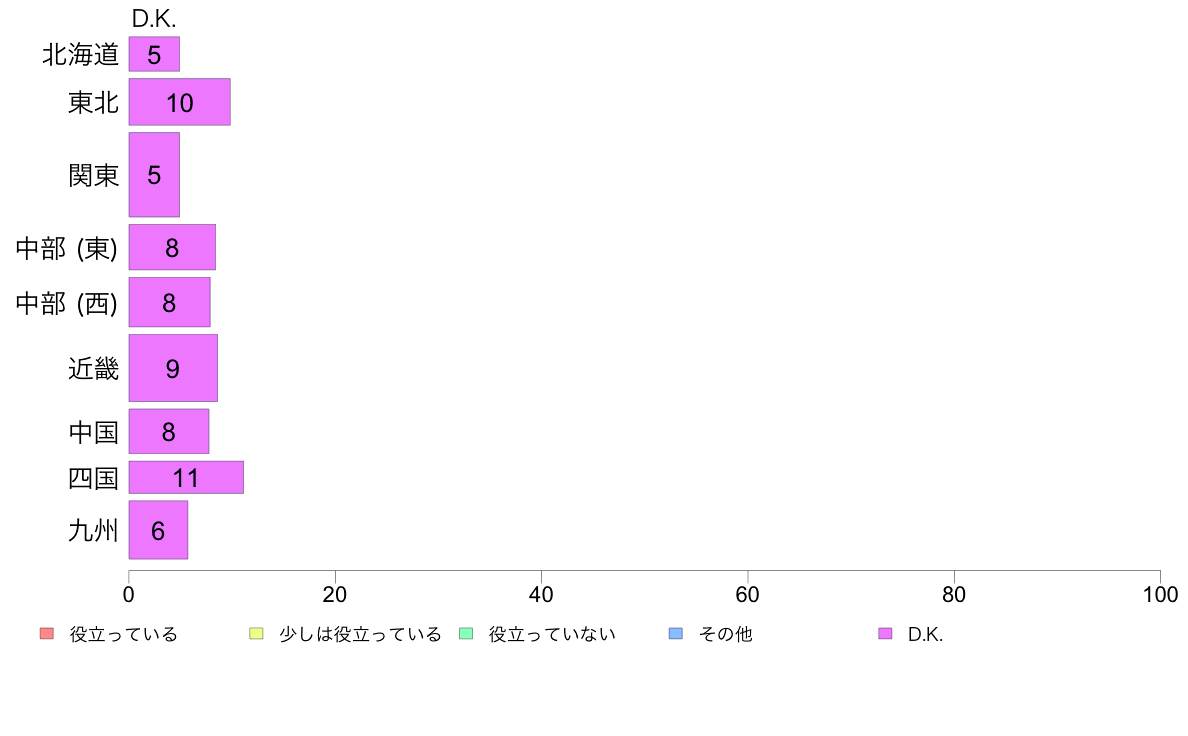The width and height of the screenshot is (1188, 736).
Task: Click the 役立っている legend text
Action: 123,634
